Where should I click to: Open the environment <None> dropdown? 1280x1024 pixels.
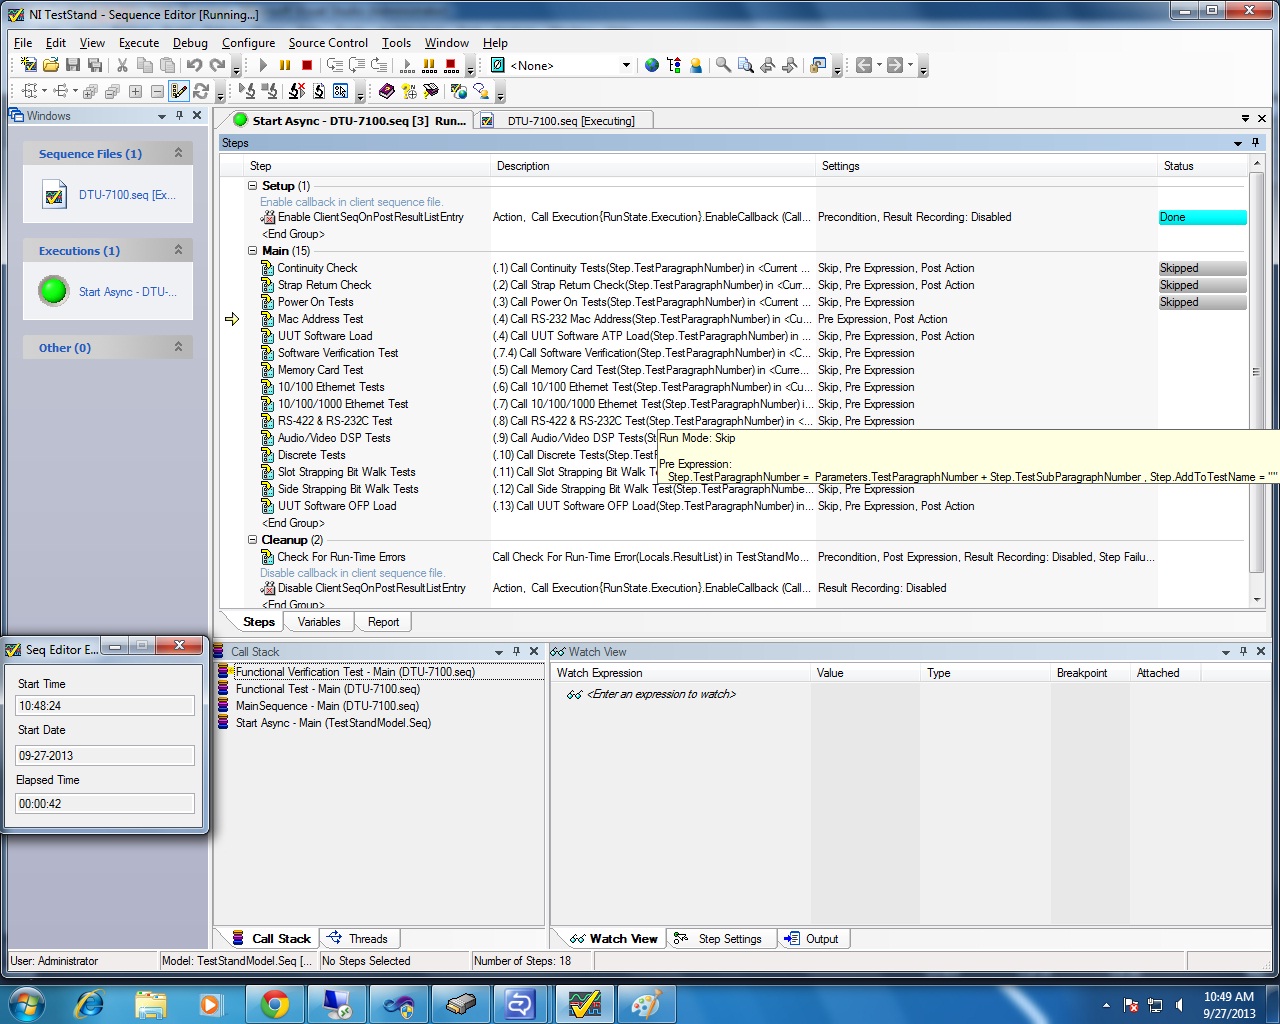(x=626, y=65)
